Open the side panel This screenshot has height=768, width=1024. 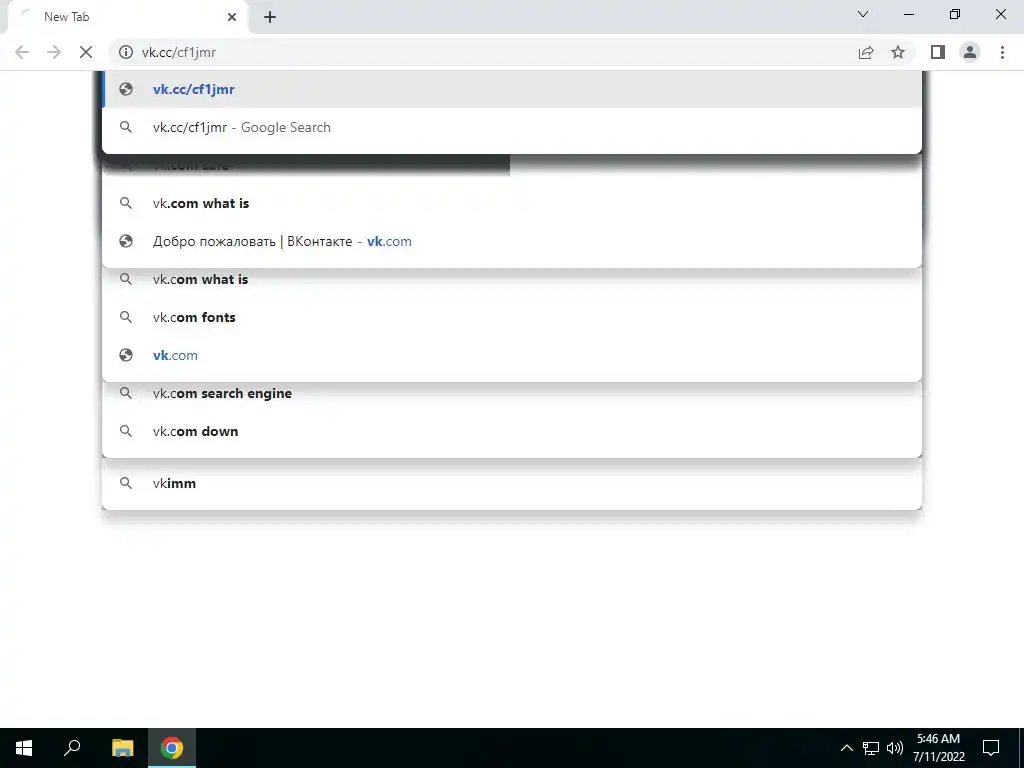(938, 52)
